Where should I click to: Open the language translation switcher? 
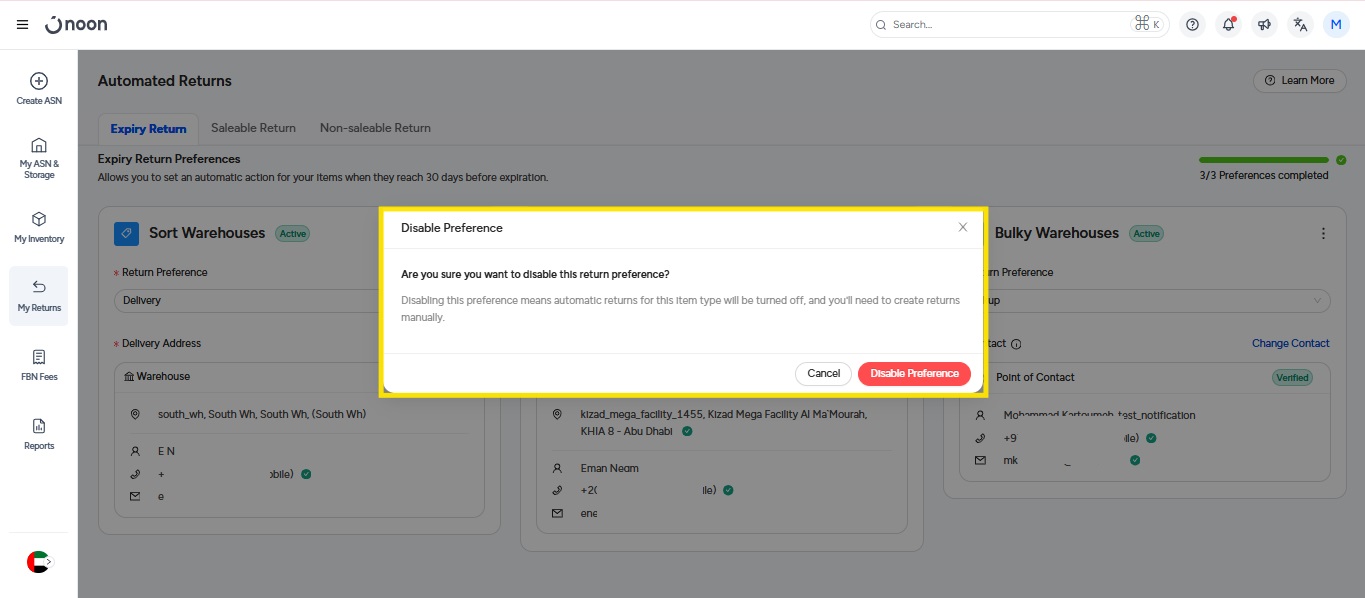click(1300, 25)
